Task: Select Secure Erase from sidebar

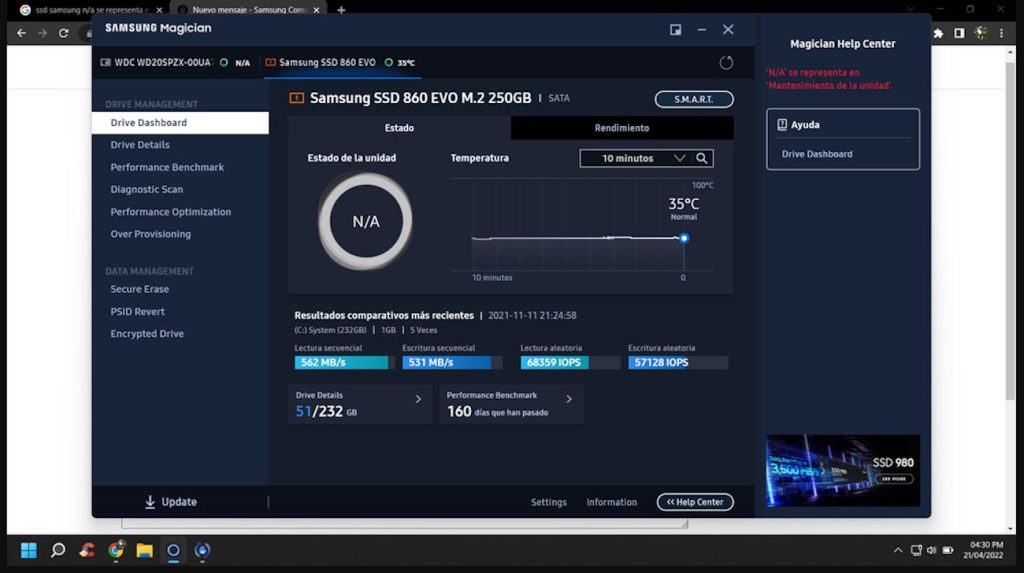Action: point(139,289)
